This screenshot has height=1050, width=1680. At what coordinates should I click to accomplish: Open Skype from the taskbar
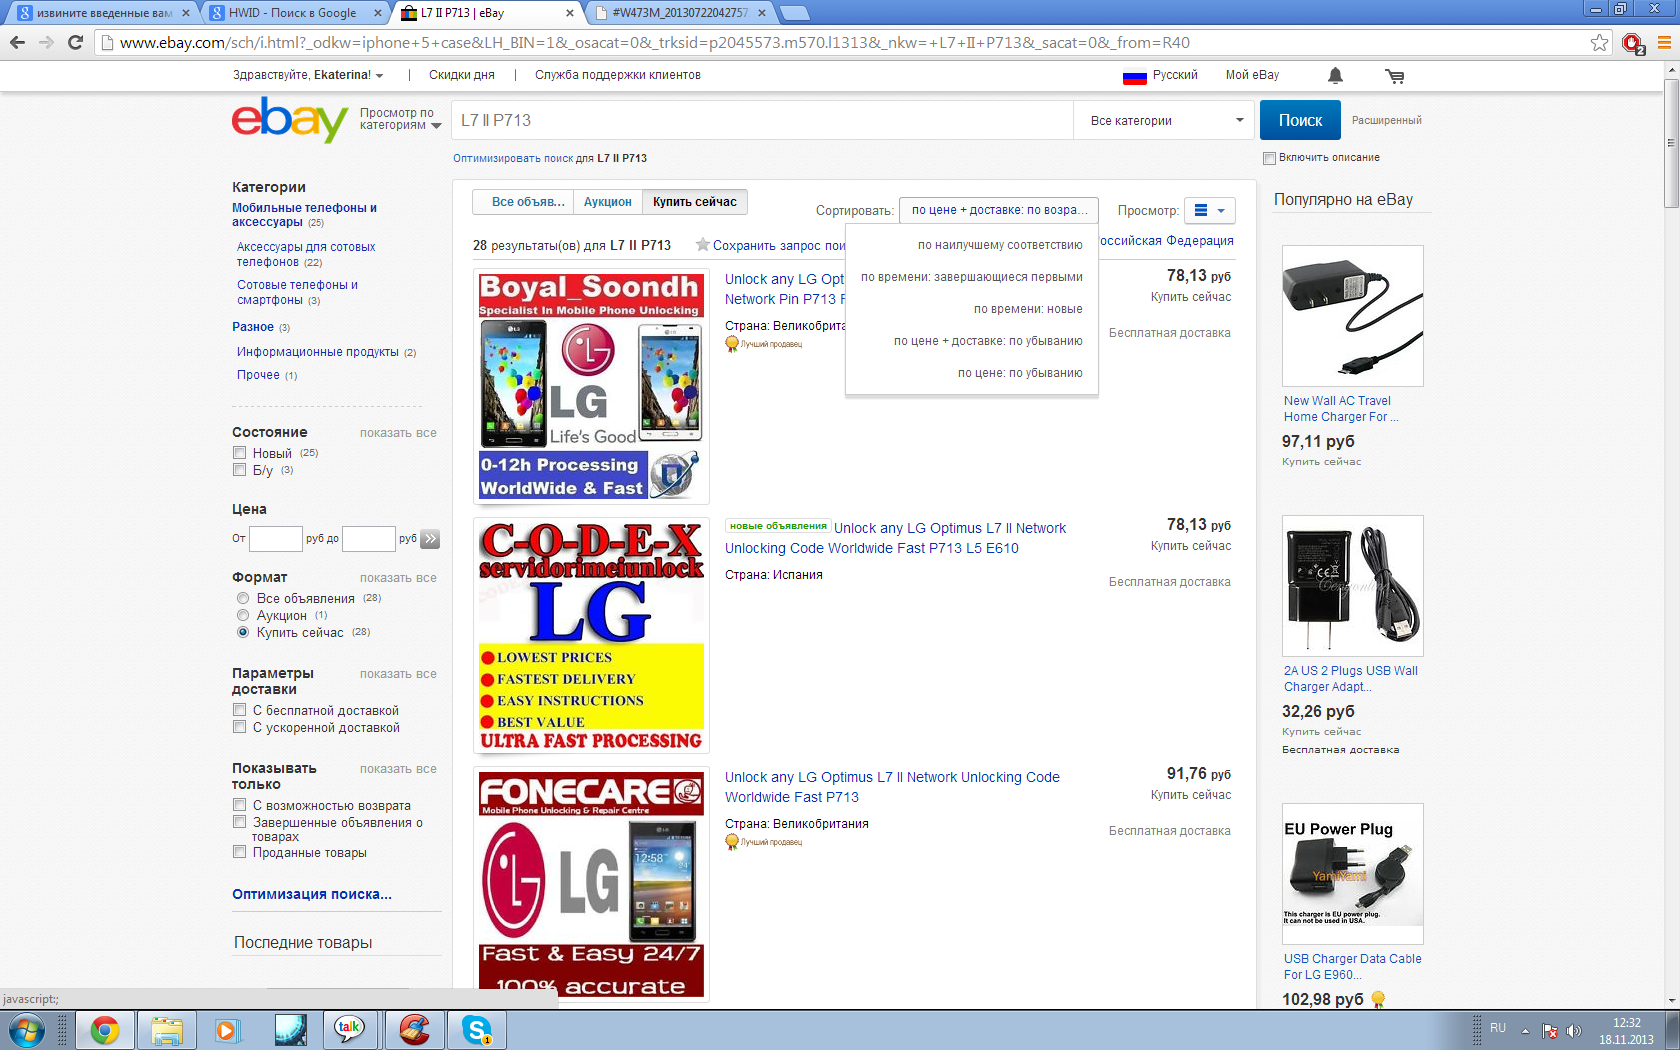coord(476,1029)
